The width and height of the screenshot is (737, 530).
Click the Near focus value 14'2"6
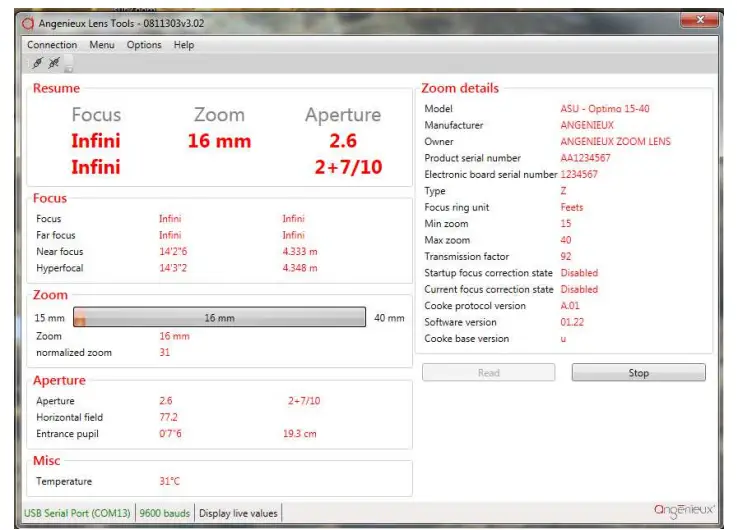(x=173, y=251)
